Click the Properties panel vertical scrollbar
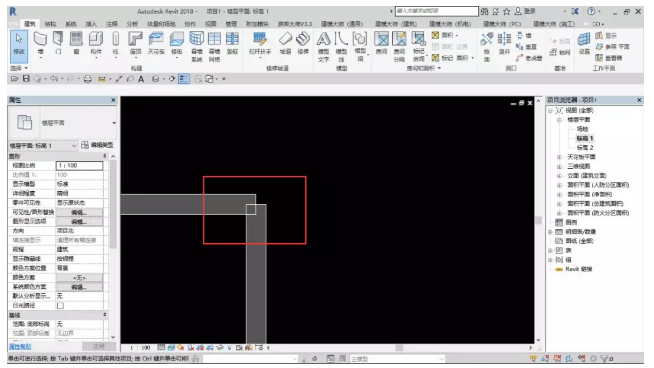The height and width of the screenshot is (368, 654). (x=113, y=204)
